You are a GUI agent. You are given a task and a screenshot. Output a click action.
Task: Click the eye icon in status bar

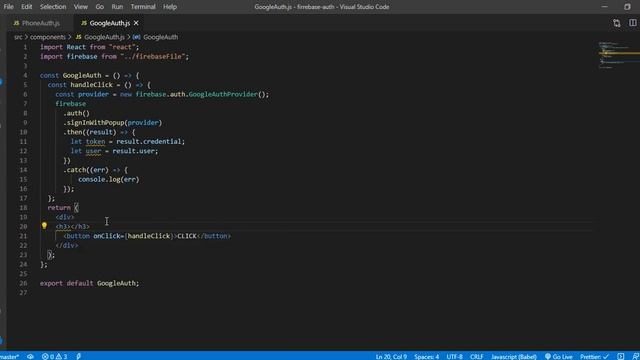click(x=30, y=356)
